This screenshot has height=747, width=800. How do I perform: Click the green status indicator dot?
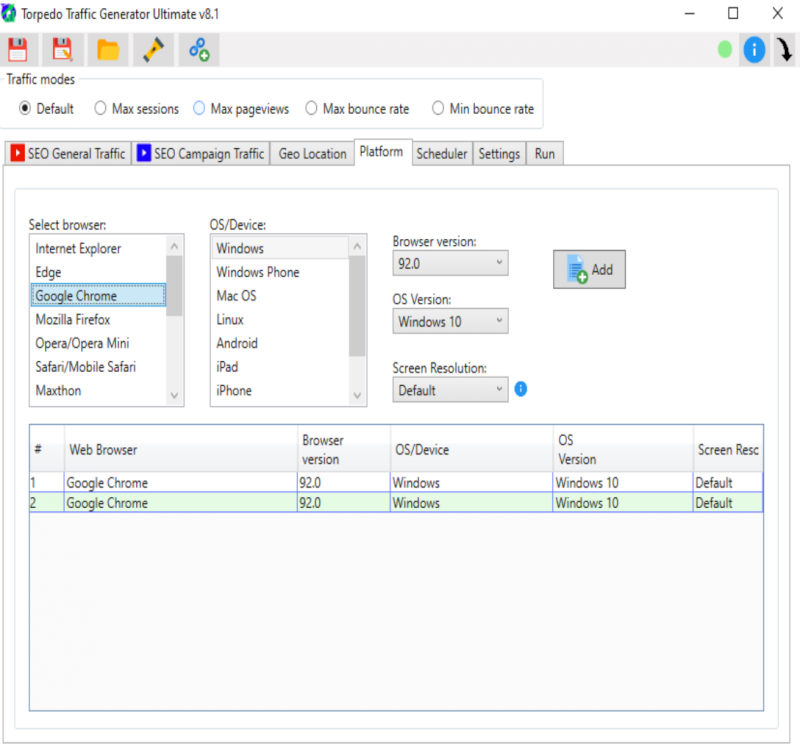pyautogui.click(x=725, y=49)
